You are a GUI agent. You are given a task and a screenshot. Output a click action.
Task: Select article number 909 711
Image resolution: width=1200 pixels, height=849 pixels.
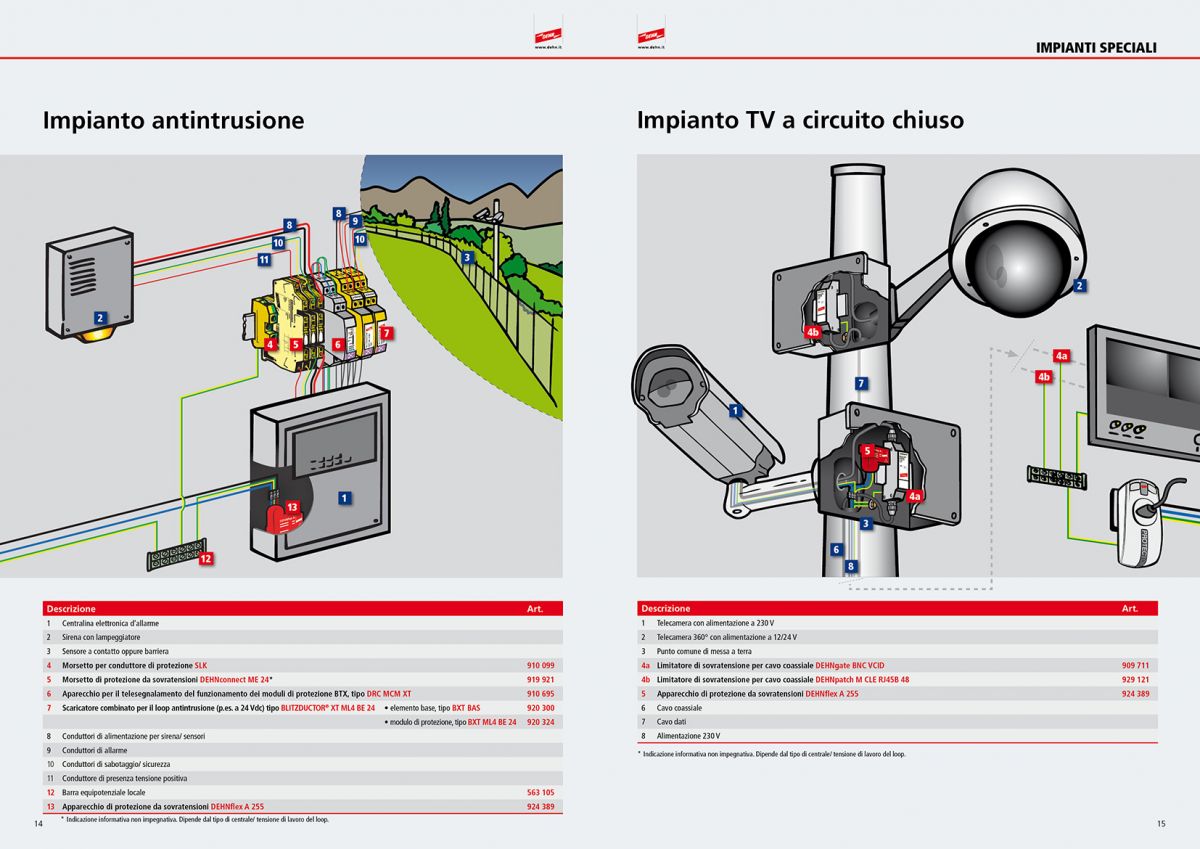coord(1135,665)
